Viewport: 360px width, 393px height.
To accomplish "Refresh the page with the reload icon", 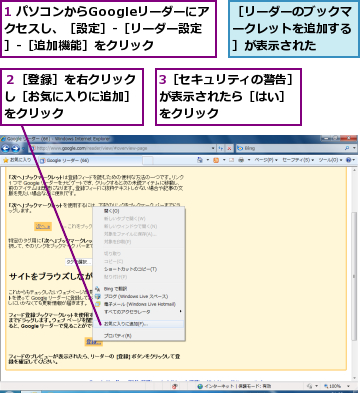I will coord(221,148).
